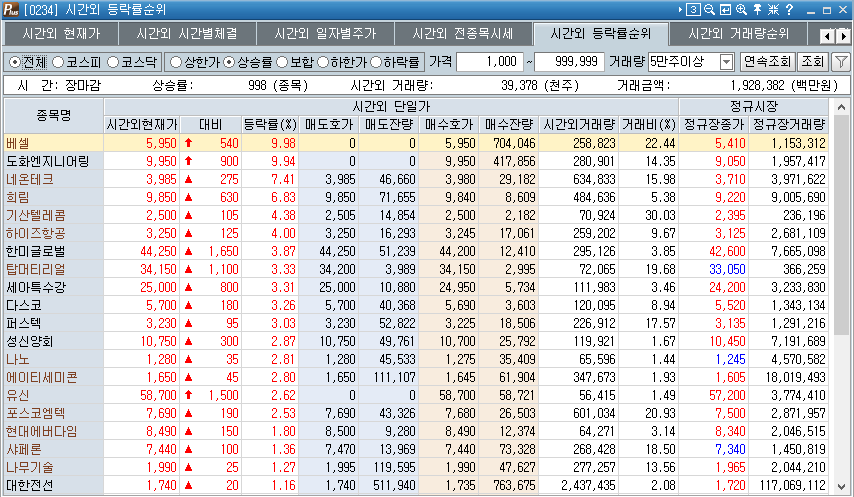Select the 다스코 stock name
Image resolution: width=854 pixels, height=497 pixels.
(x=23, y=305)
